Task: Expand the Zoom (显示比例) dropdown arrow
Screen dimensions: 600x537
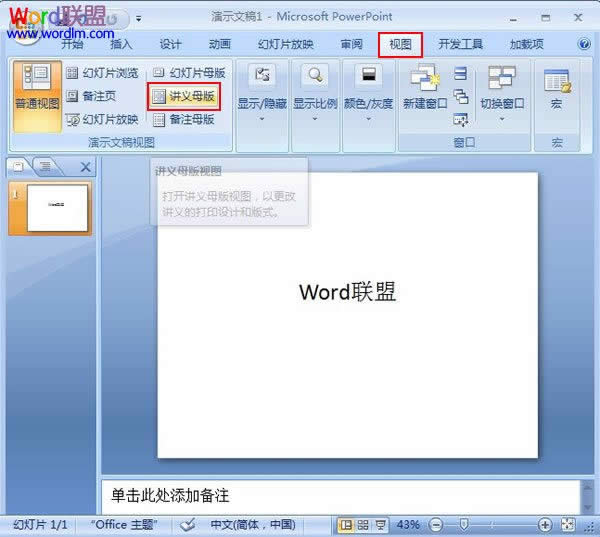Action: 315,119
